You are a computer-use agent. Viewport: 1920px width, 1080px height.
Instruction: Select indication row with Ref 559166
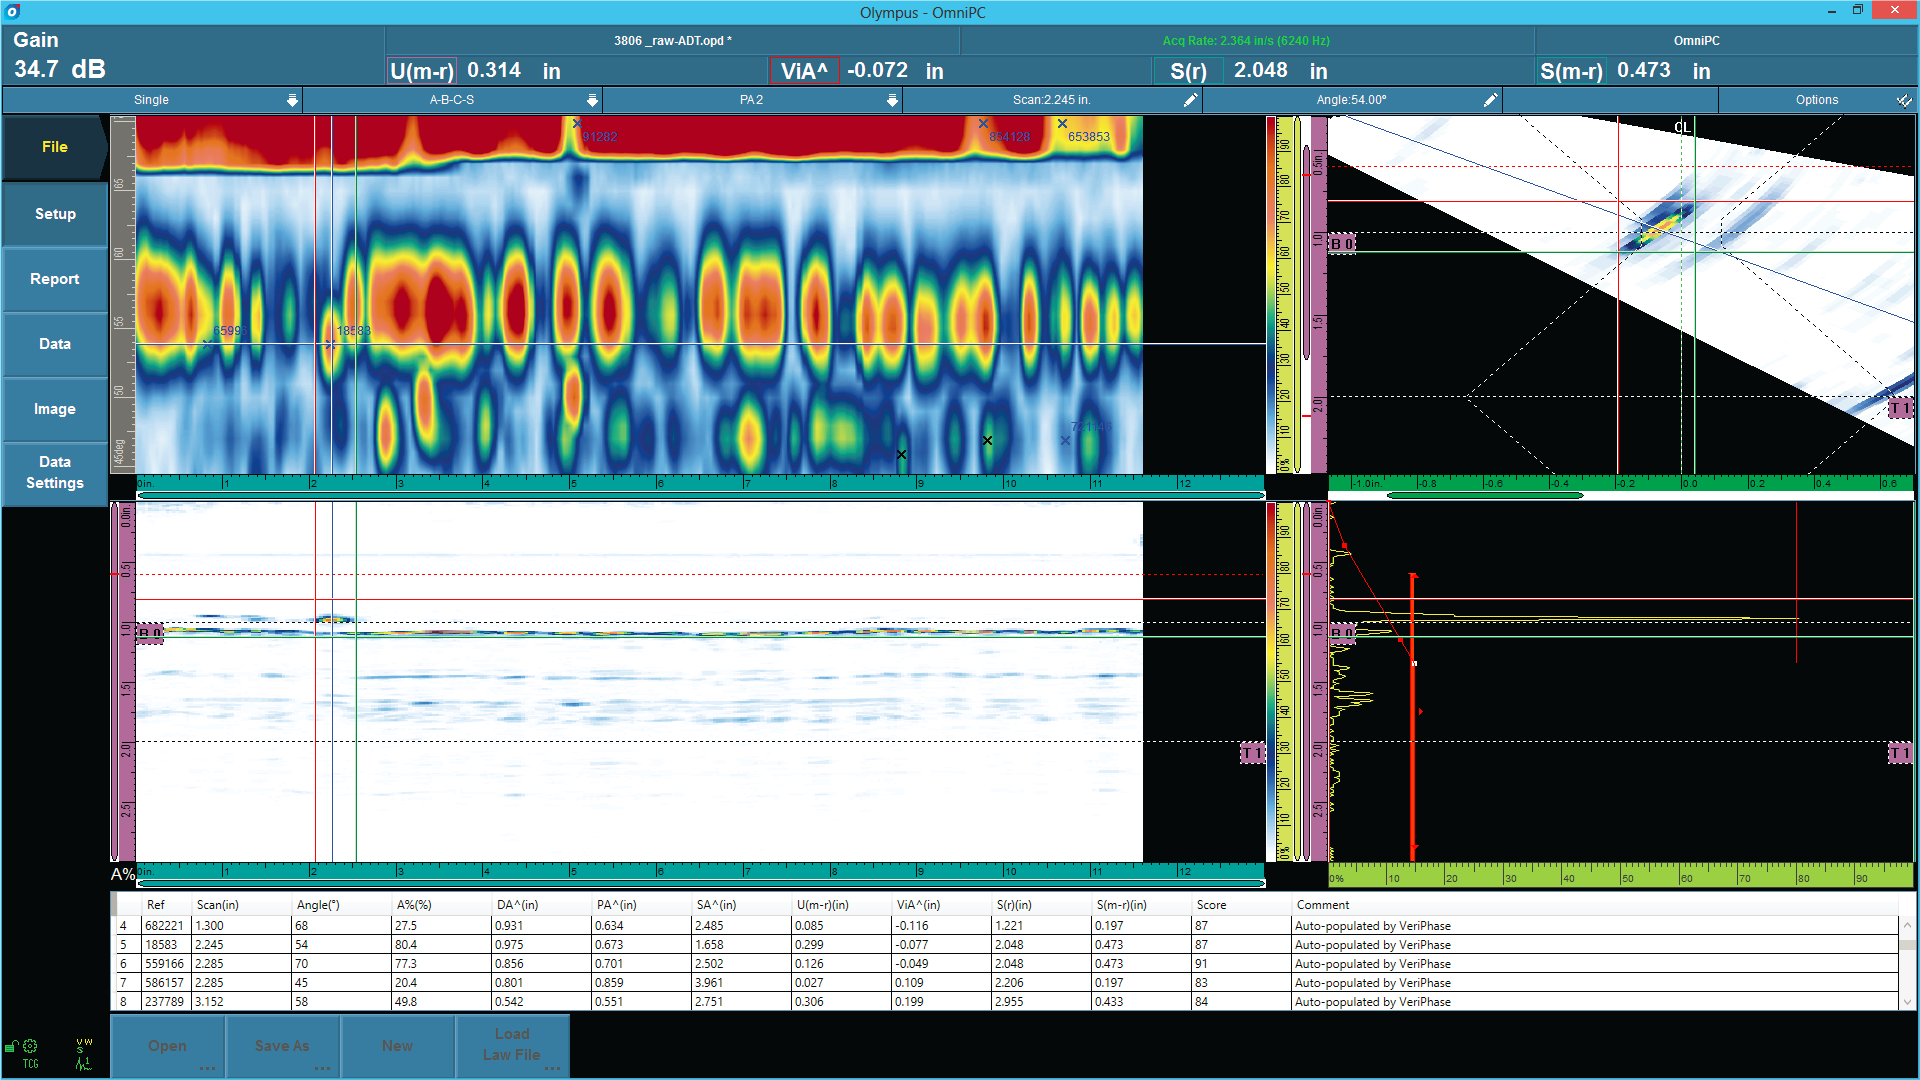164,964
